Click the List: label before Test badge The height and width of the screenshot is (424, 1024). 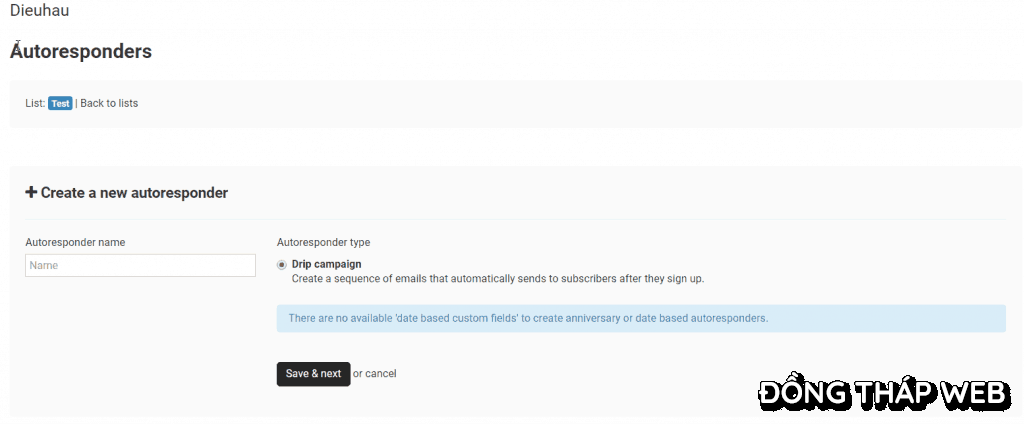coord(35,103)
